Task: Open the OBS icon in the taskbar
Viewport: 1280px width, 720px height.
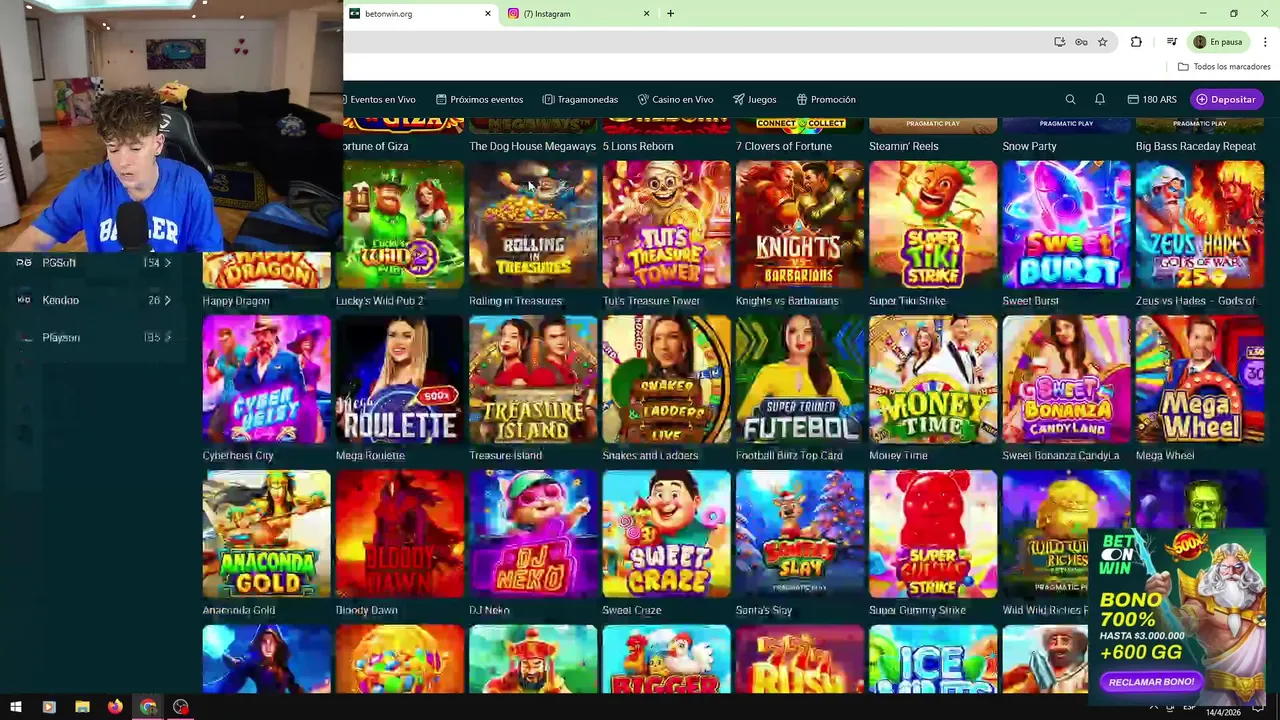Action: point(181,707)
